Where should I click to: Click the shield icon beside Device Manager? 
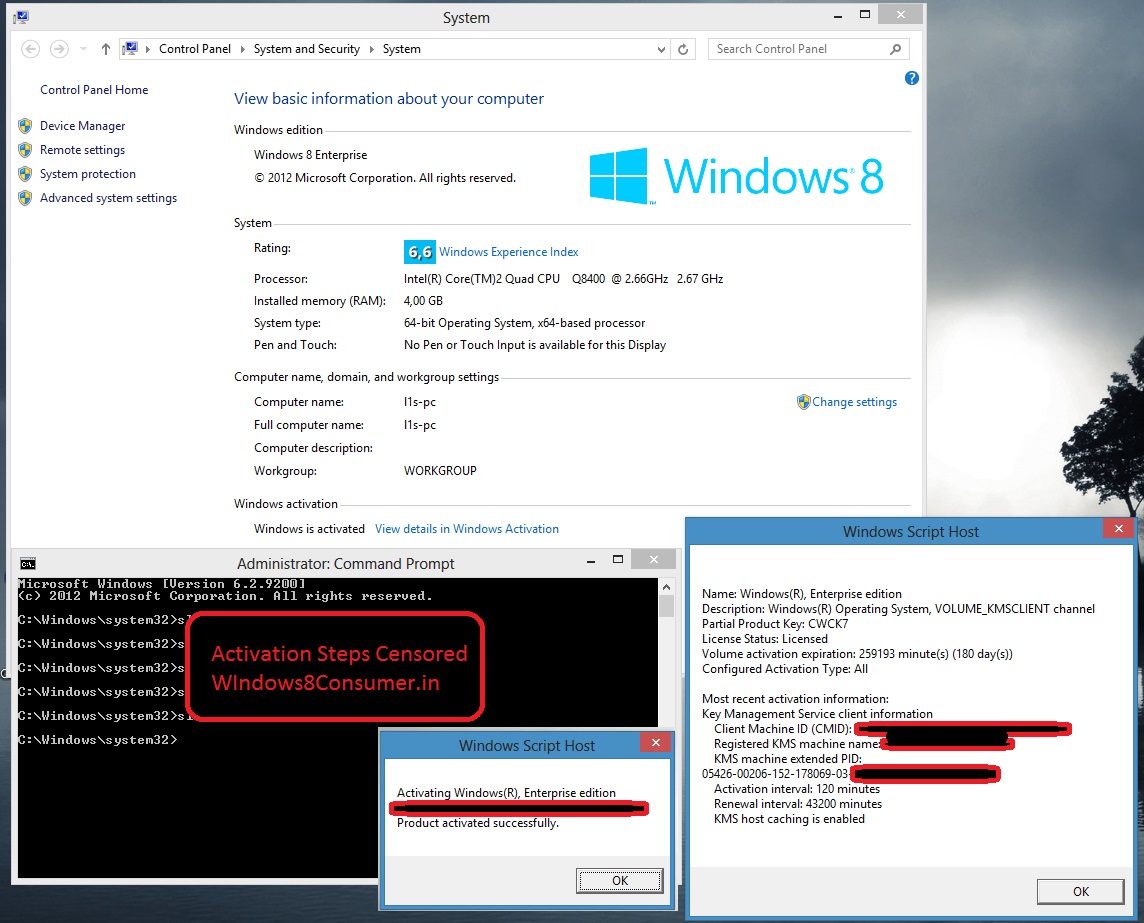pos(25,126)
